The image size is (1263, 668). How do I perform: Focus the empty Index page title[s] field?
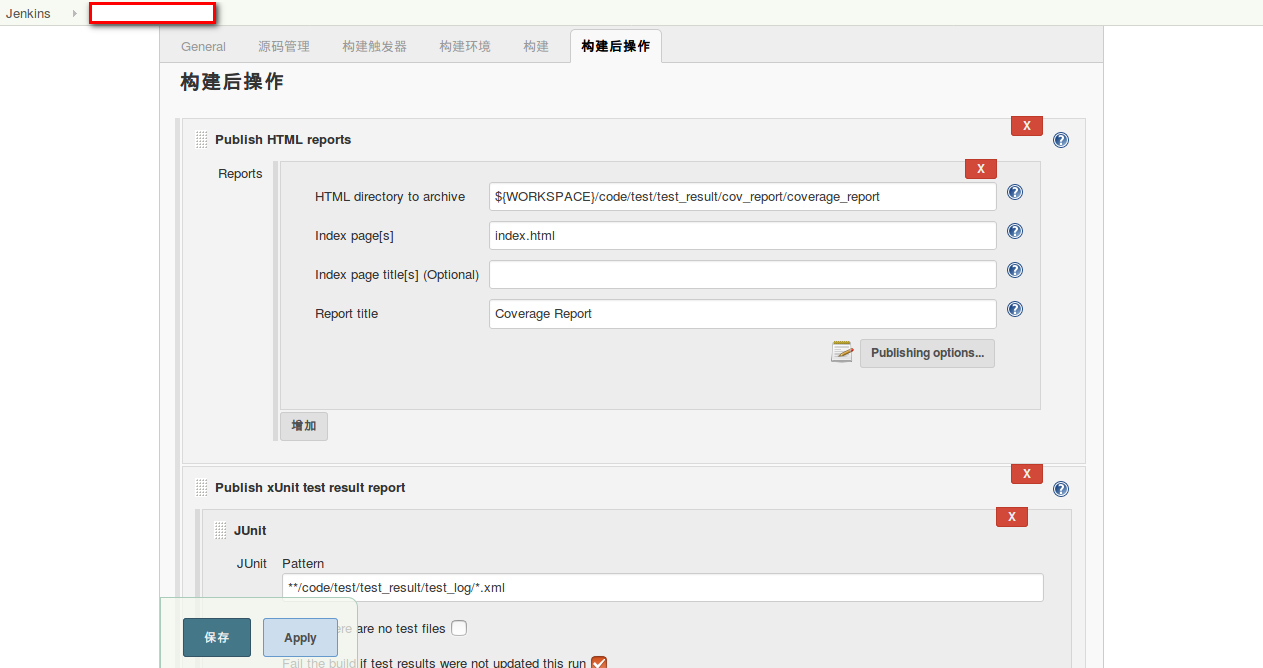pyautogui.click(x=743, y=275)
